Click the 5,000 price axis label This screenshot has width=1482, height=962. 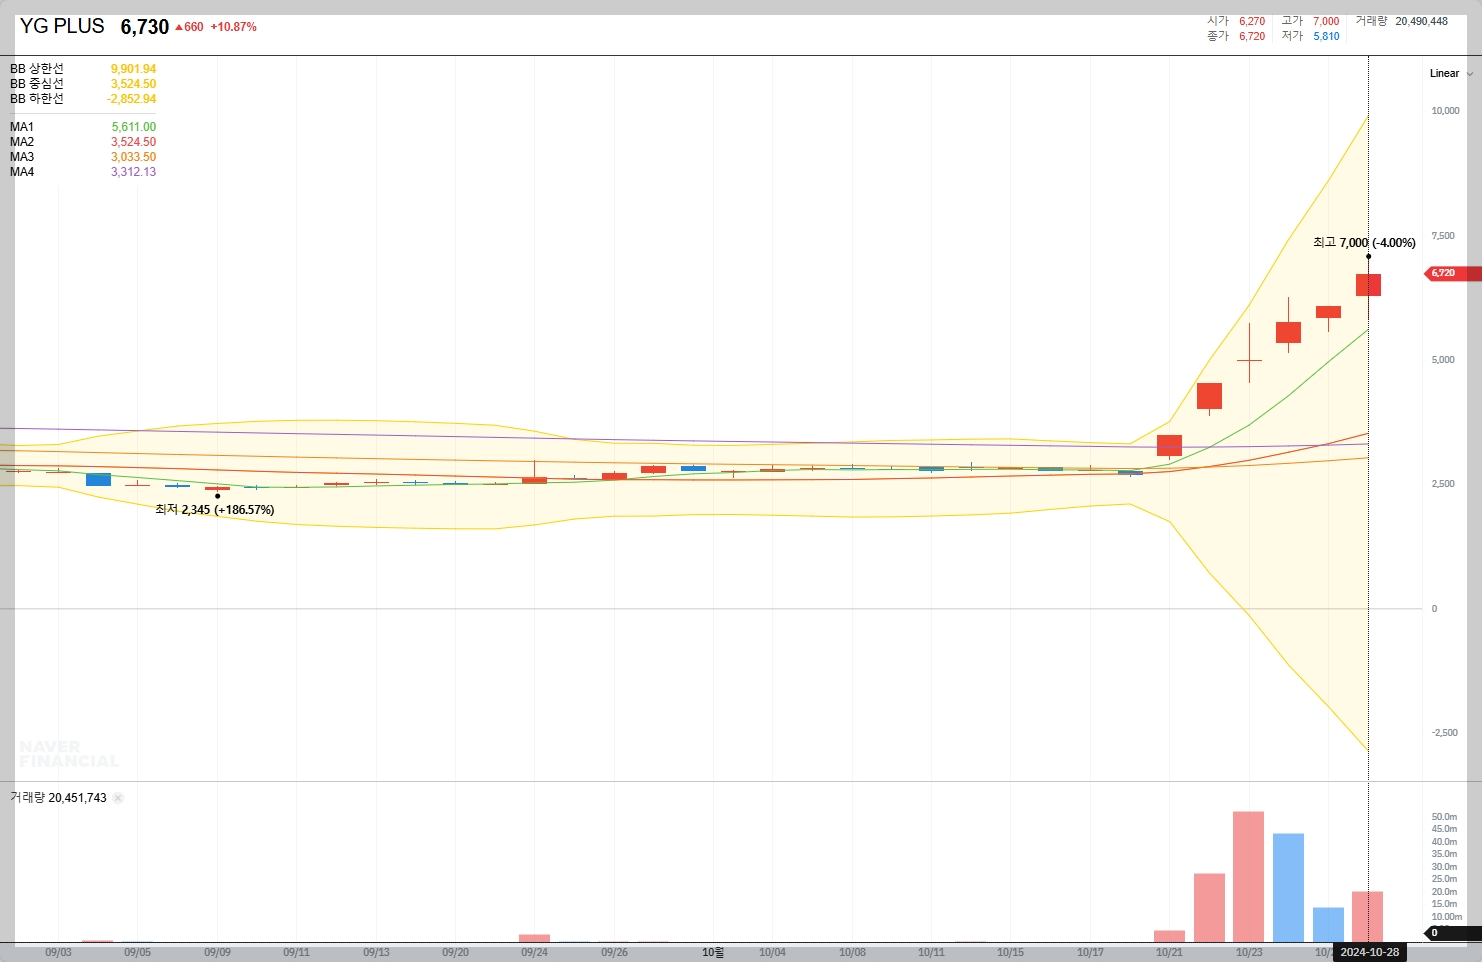[1443, 360]
